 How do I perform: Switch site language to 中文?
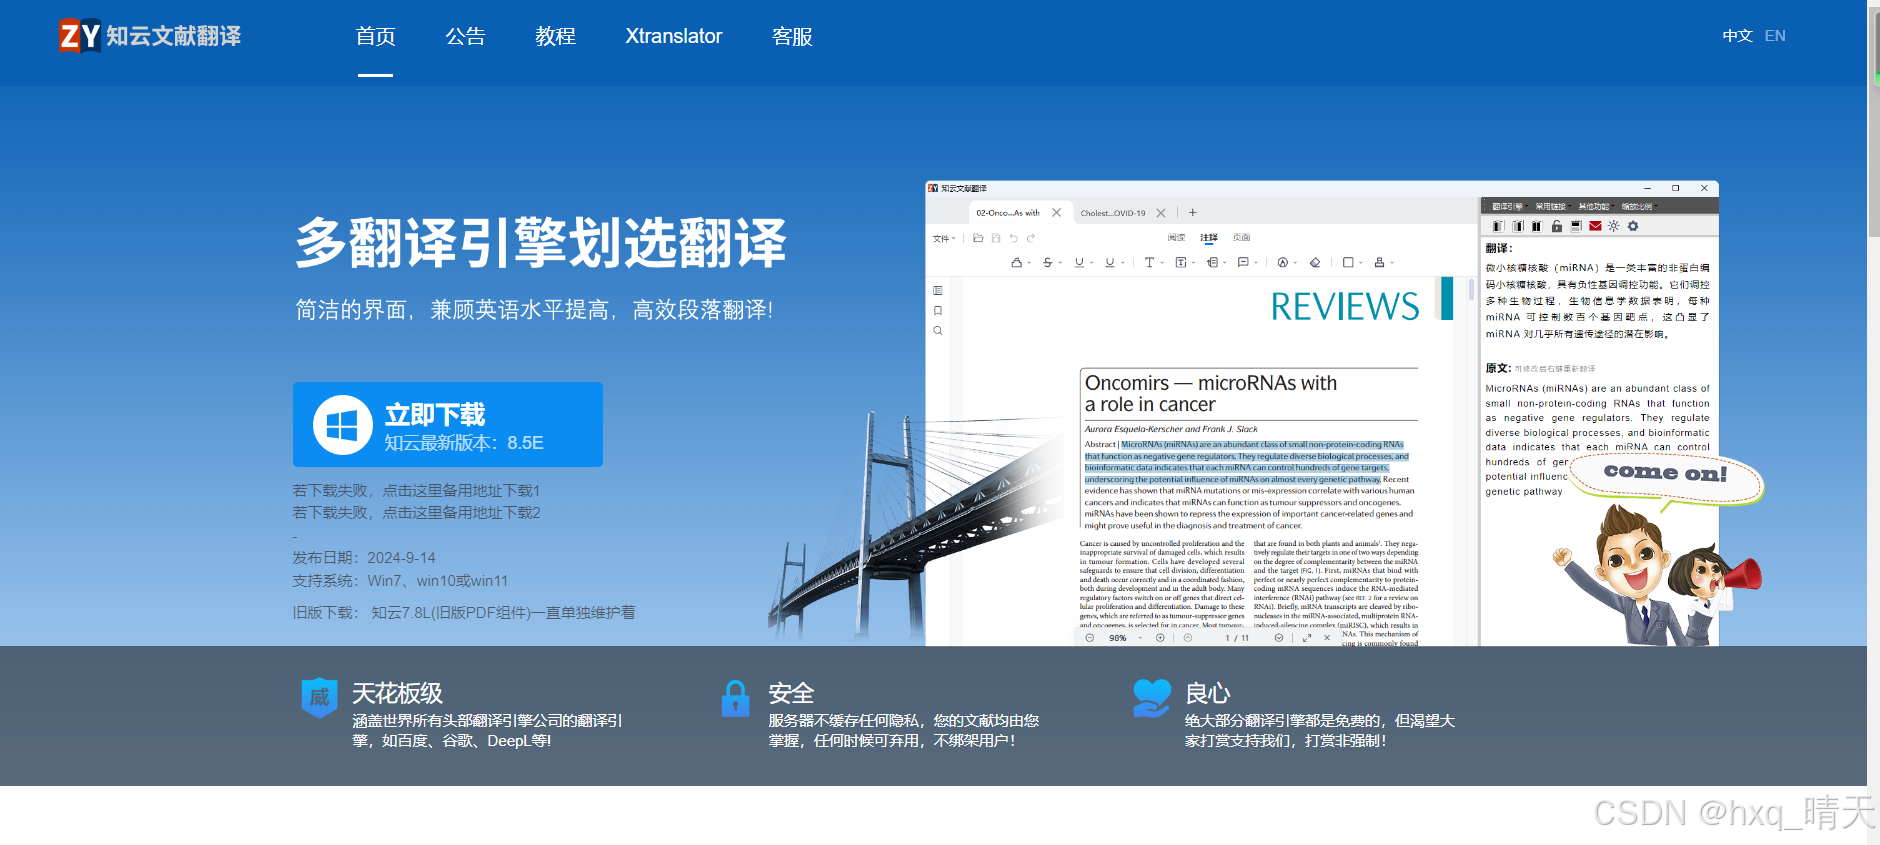tap(1738, 36)
